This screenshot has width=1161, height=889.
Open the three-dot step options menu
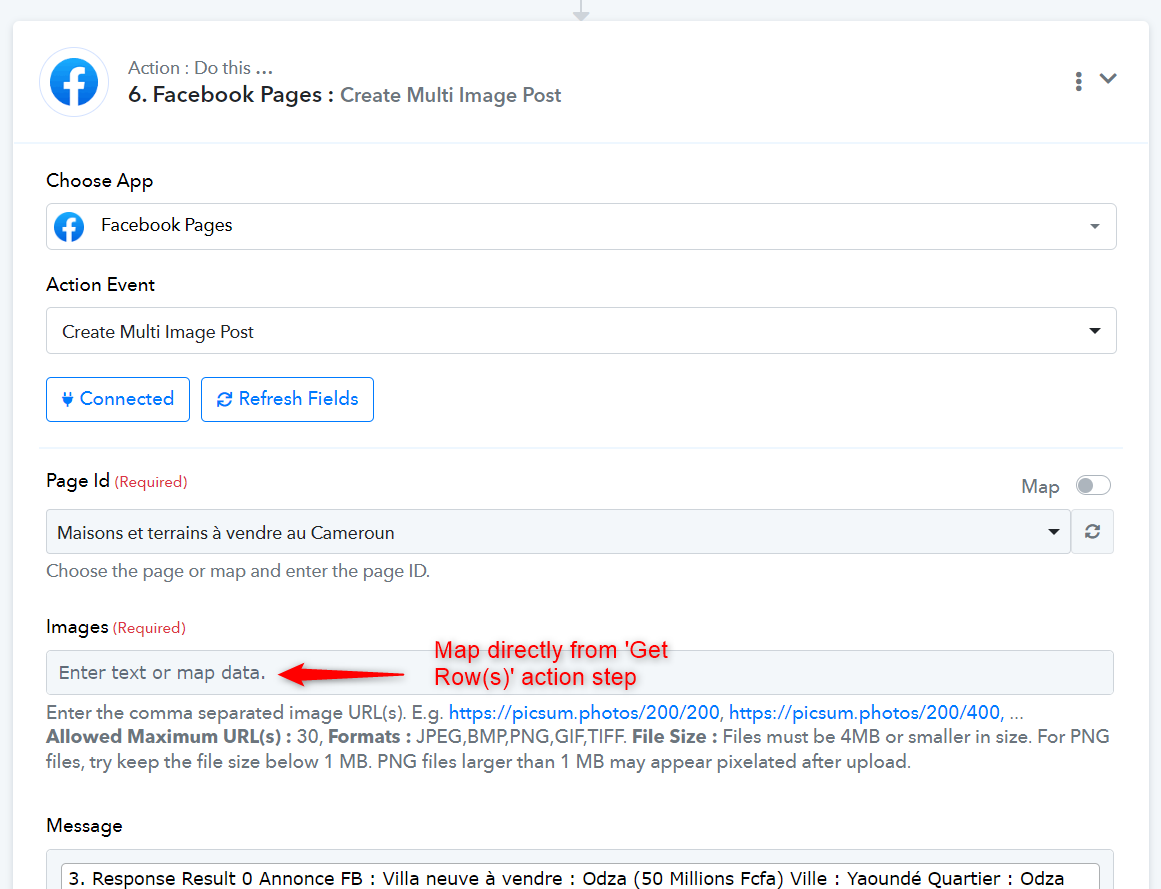pos(1078,81)
